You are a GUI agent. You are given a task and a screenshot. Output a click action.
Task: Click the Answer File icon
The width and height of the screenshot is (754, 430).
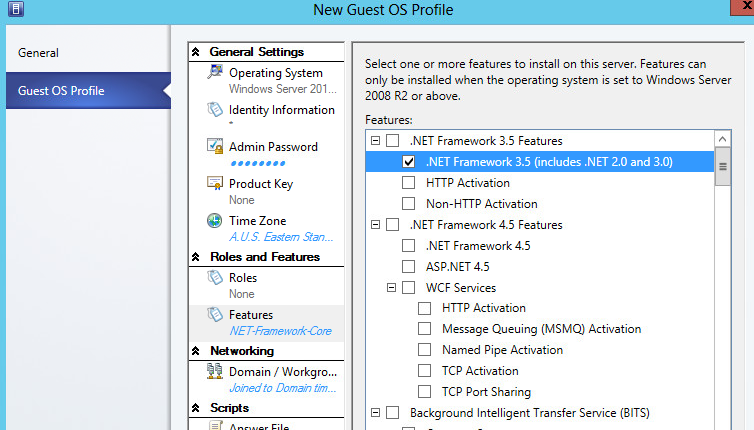pos(215,425)
